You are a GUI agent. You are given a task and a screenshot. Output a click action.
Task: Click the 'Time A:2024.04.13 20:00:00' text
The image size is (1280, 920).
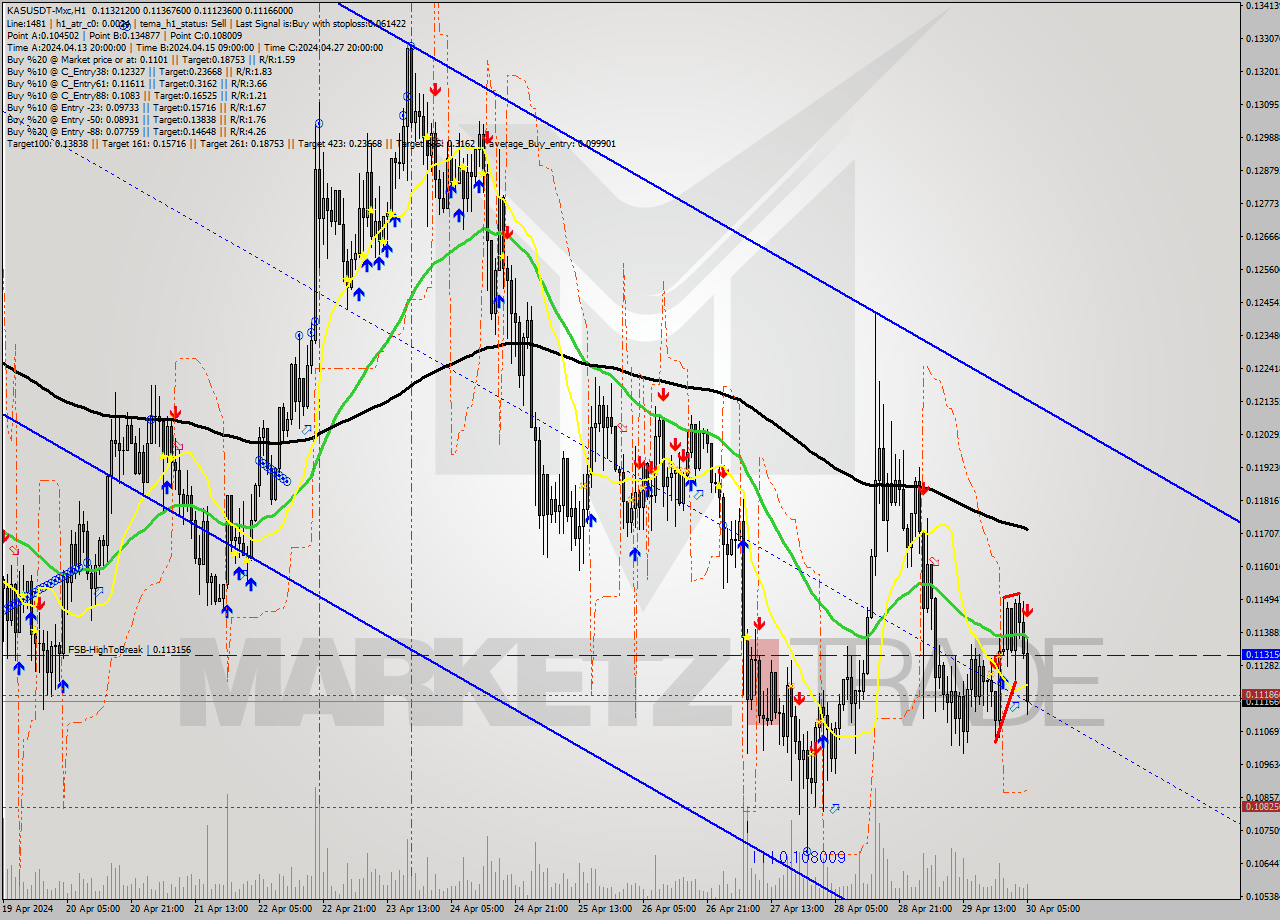point(66,47)
